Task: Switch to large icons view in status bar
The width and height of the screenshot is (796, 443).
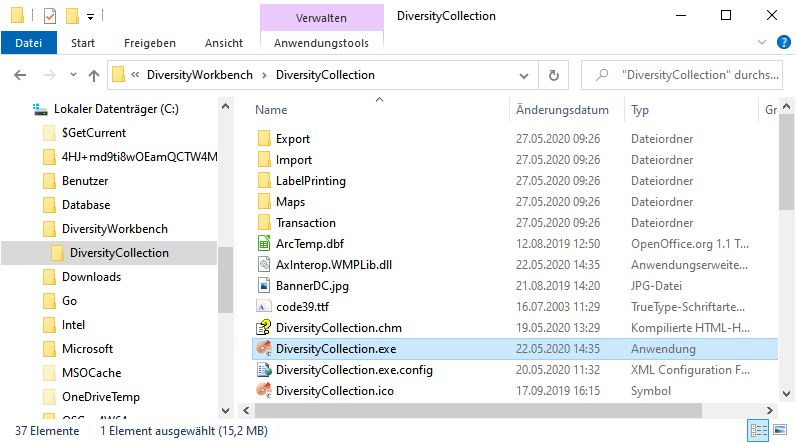Action: [x=779, y=431]
